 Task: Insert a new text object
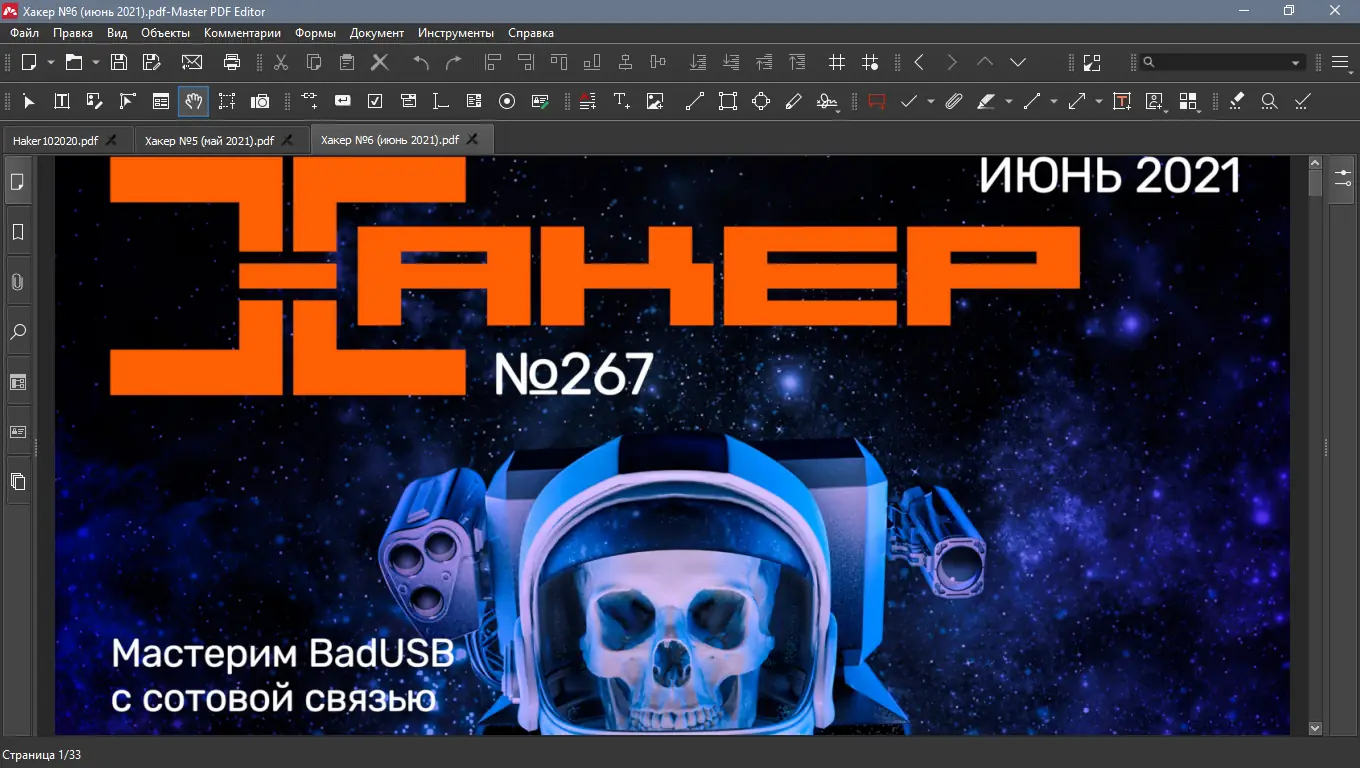pyautogui.click(x=621, y=101)
